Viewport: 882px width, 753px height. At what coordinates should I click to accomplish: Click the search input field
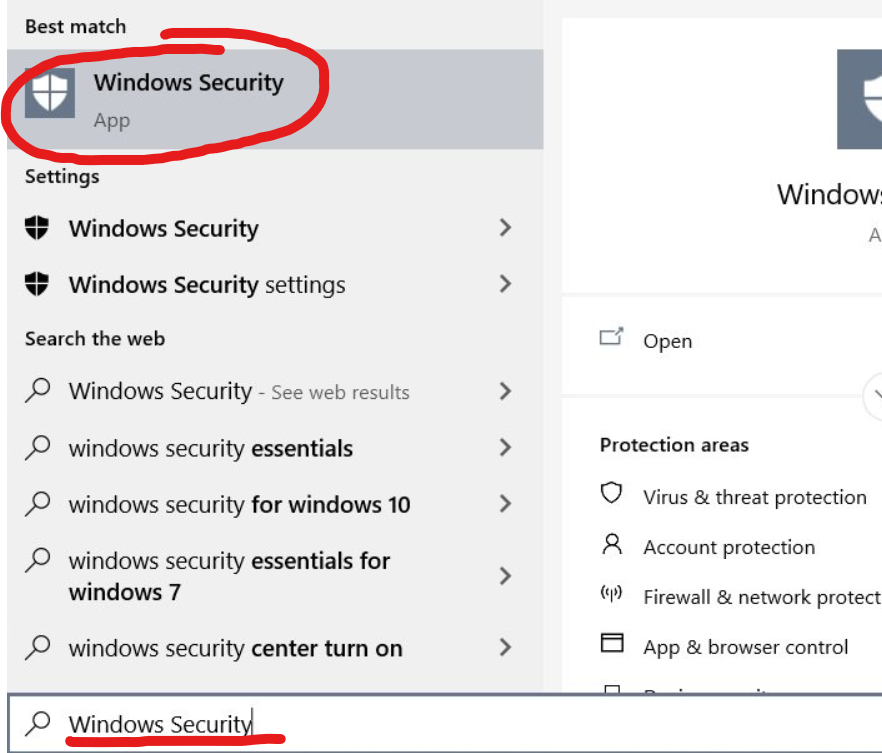(x=150, y=722)
